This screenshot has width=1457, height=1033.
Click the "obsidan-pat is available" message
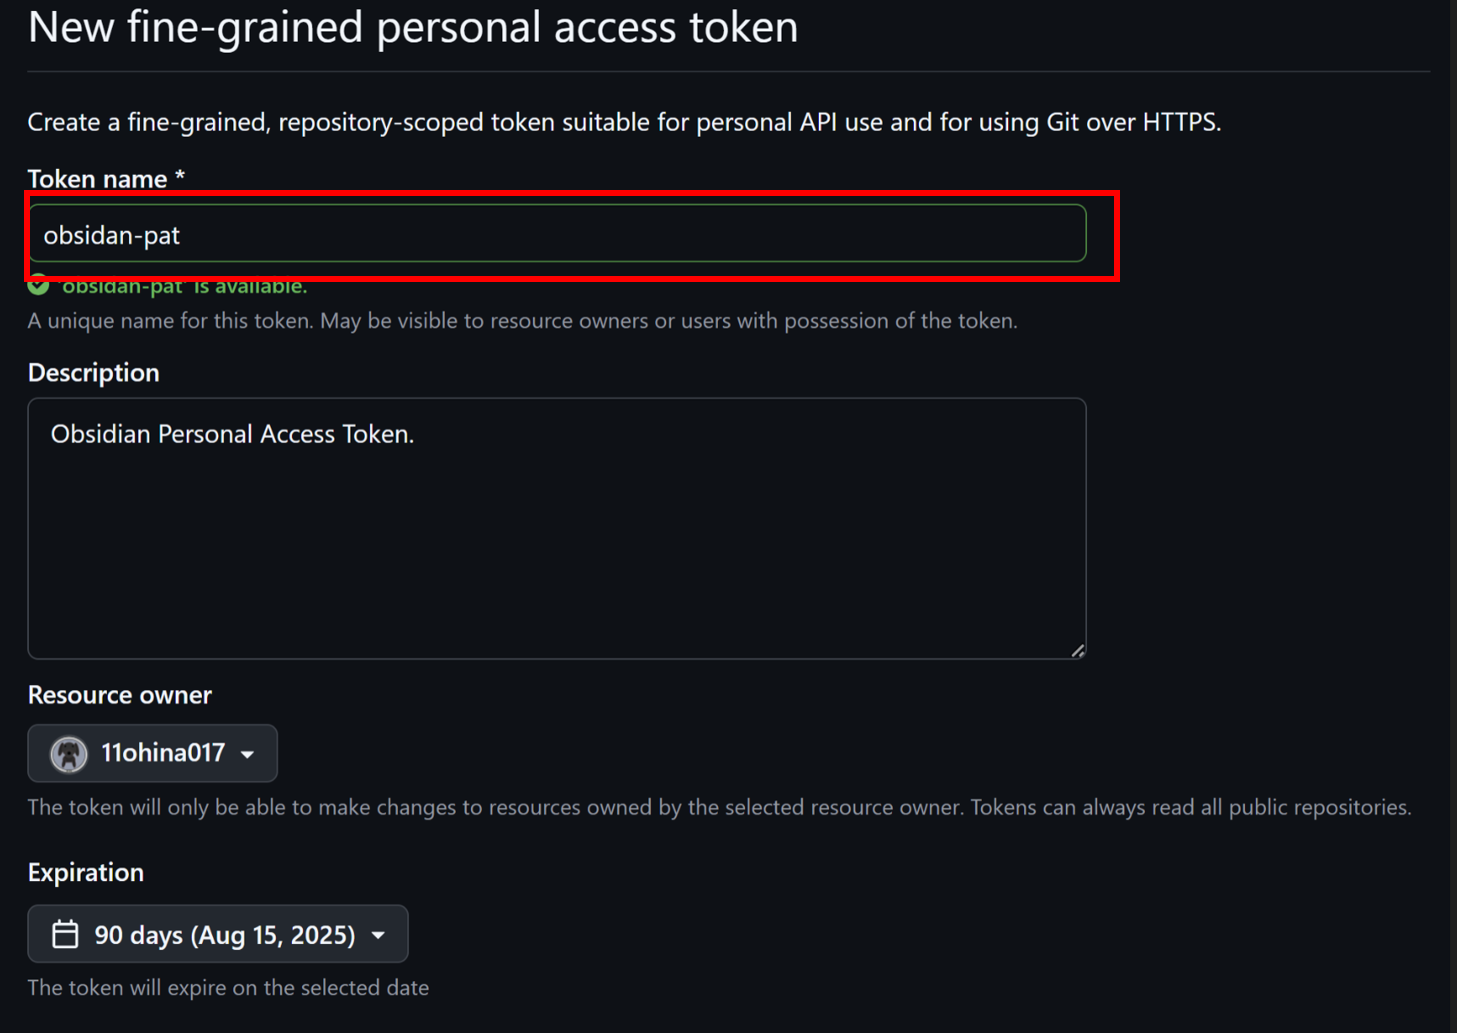point(184,288)
